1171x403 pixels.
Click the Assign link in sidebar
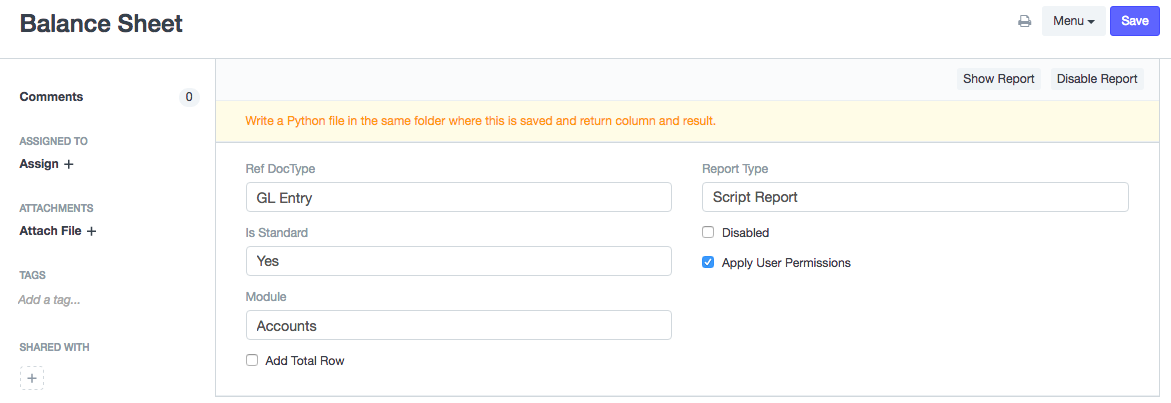39,164
